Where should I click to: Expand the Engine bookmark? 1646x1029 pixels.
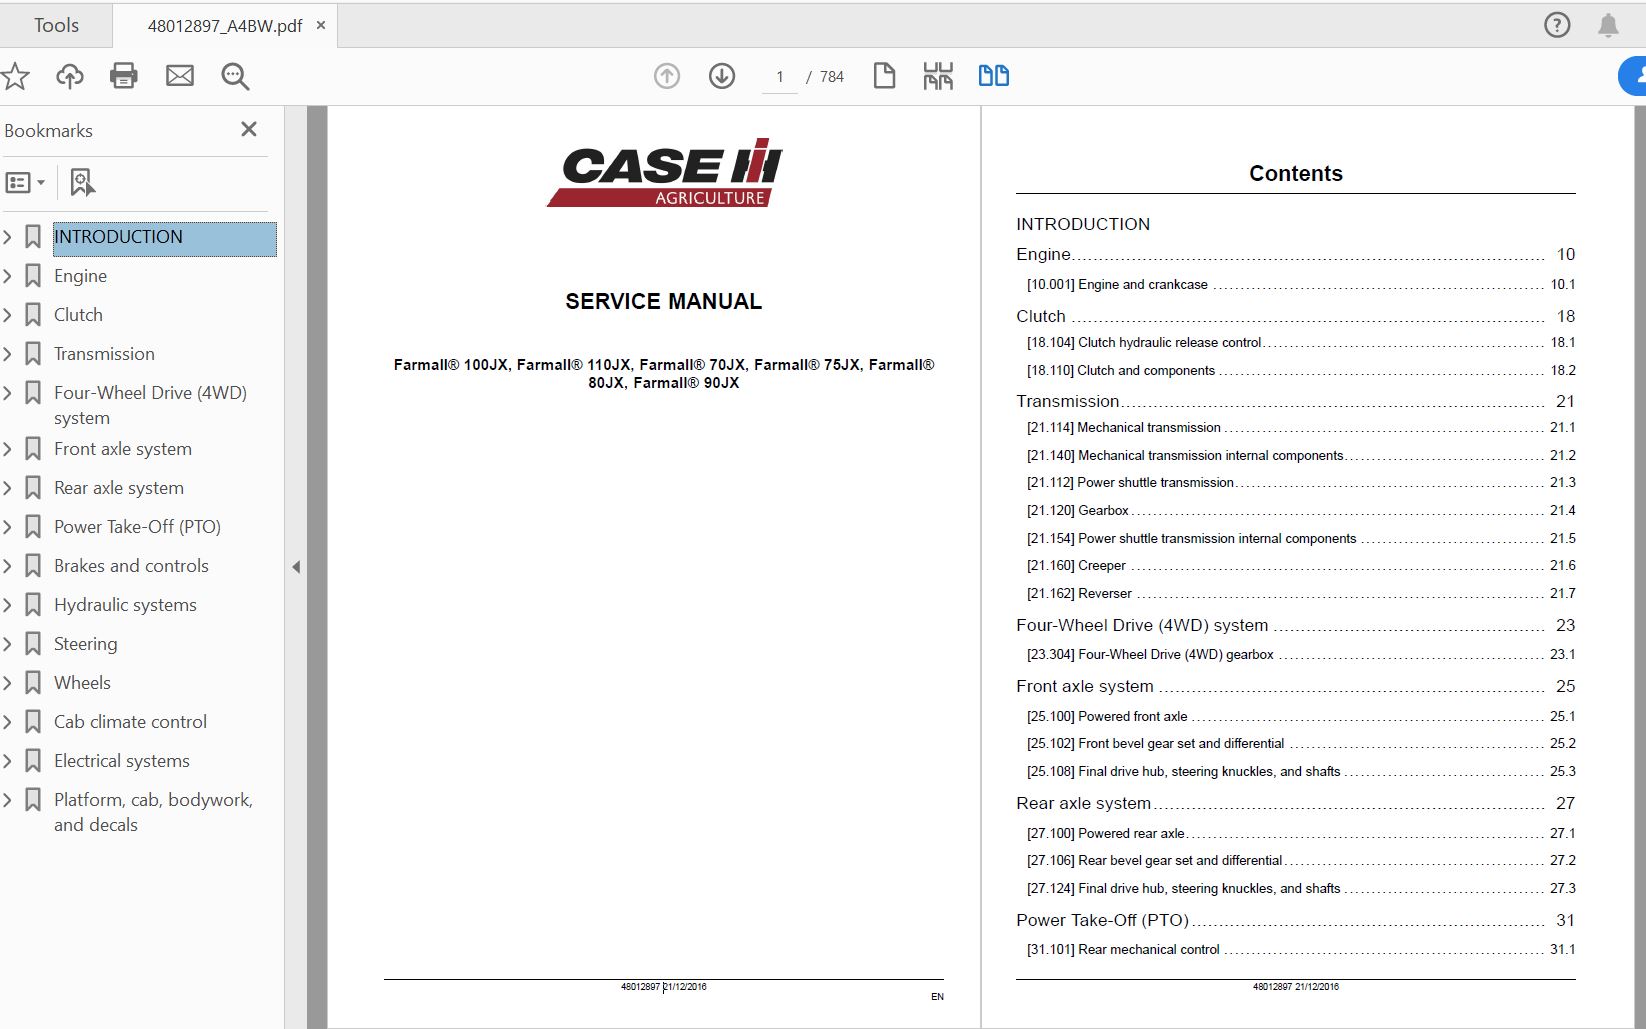pyautogui.click(x=8, y=275)
